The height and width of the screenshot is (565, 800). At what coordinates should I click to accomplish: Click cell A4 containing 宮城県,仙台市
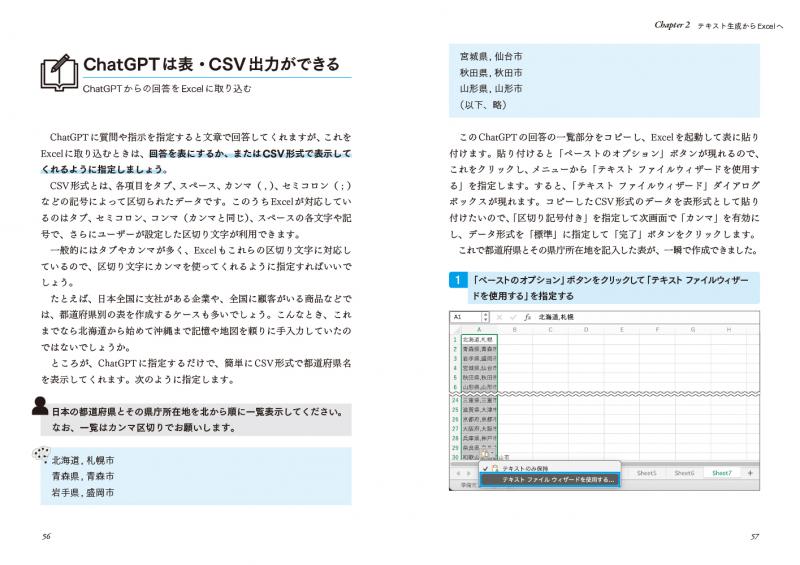pos(479,368)
